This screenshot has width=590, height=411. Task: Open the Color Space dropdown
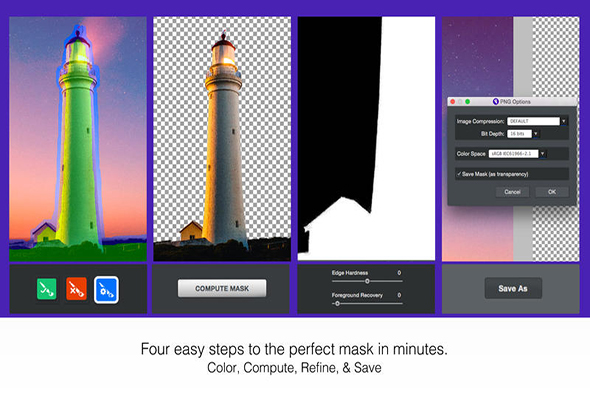(x=543, y=154)
